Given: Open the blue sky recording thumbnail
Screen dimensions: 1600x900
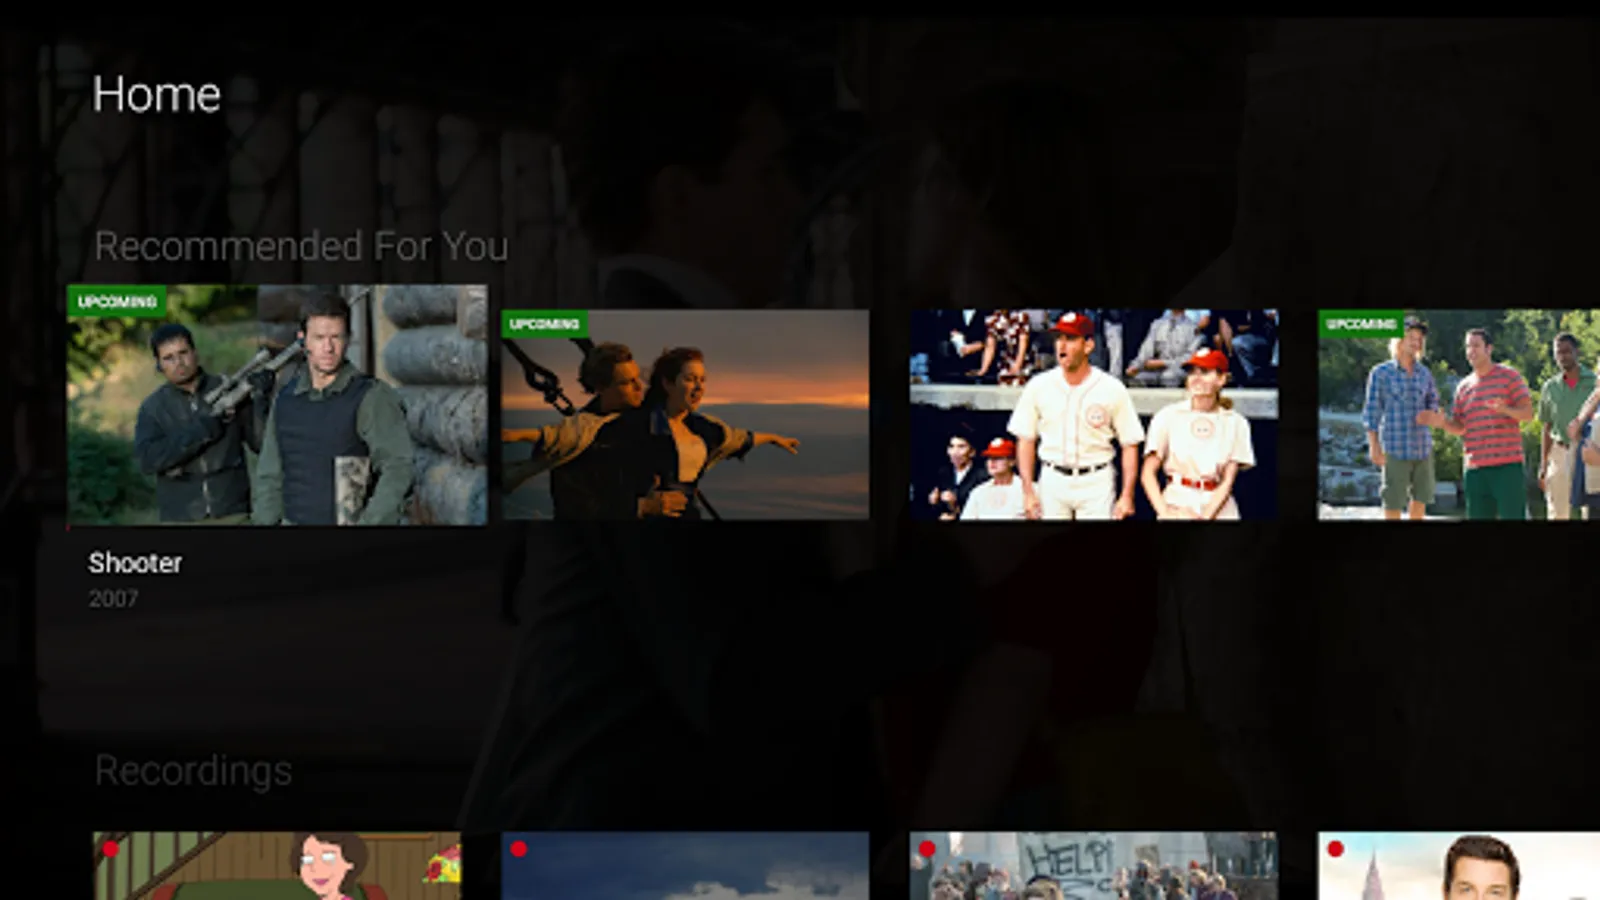Looking at the screenshot, I should 685,866.
